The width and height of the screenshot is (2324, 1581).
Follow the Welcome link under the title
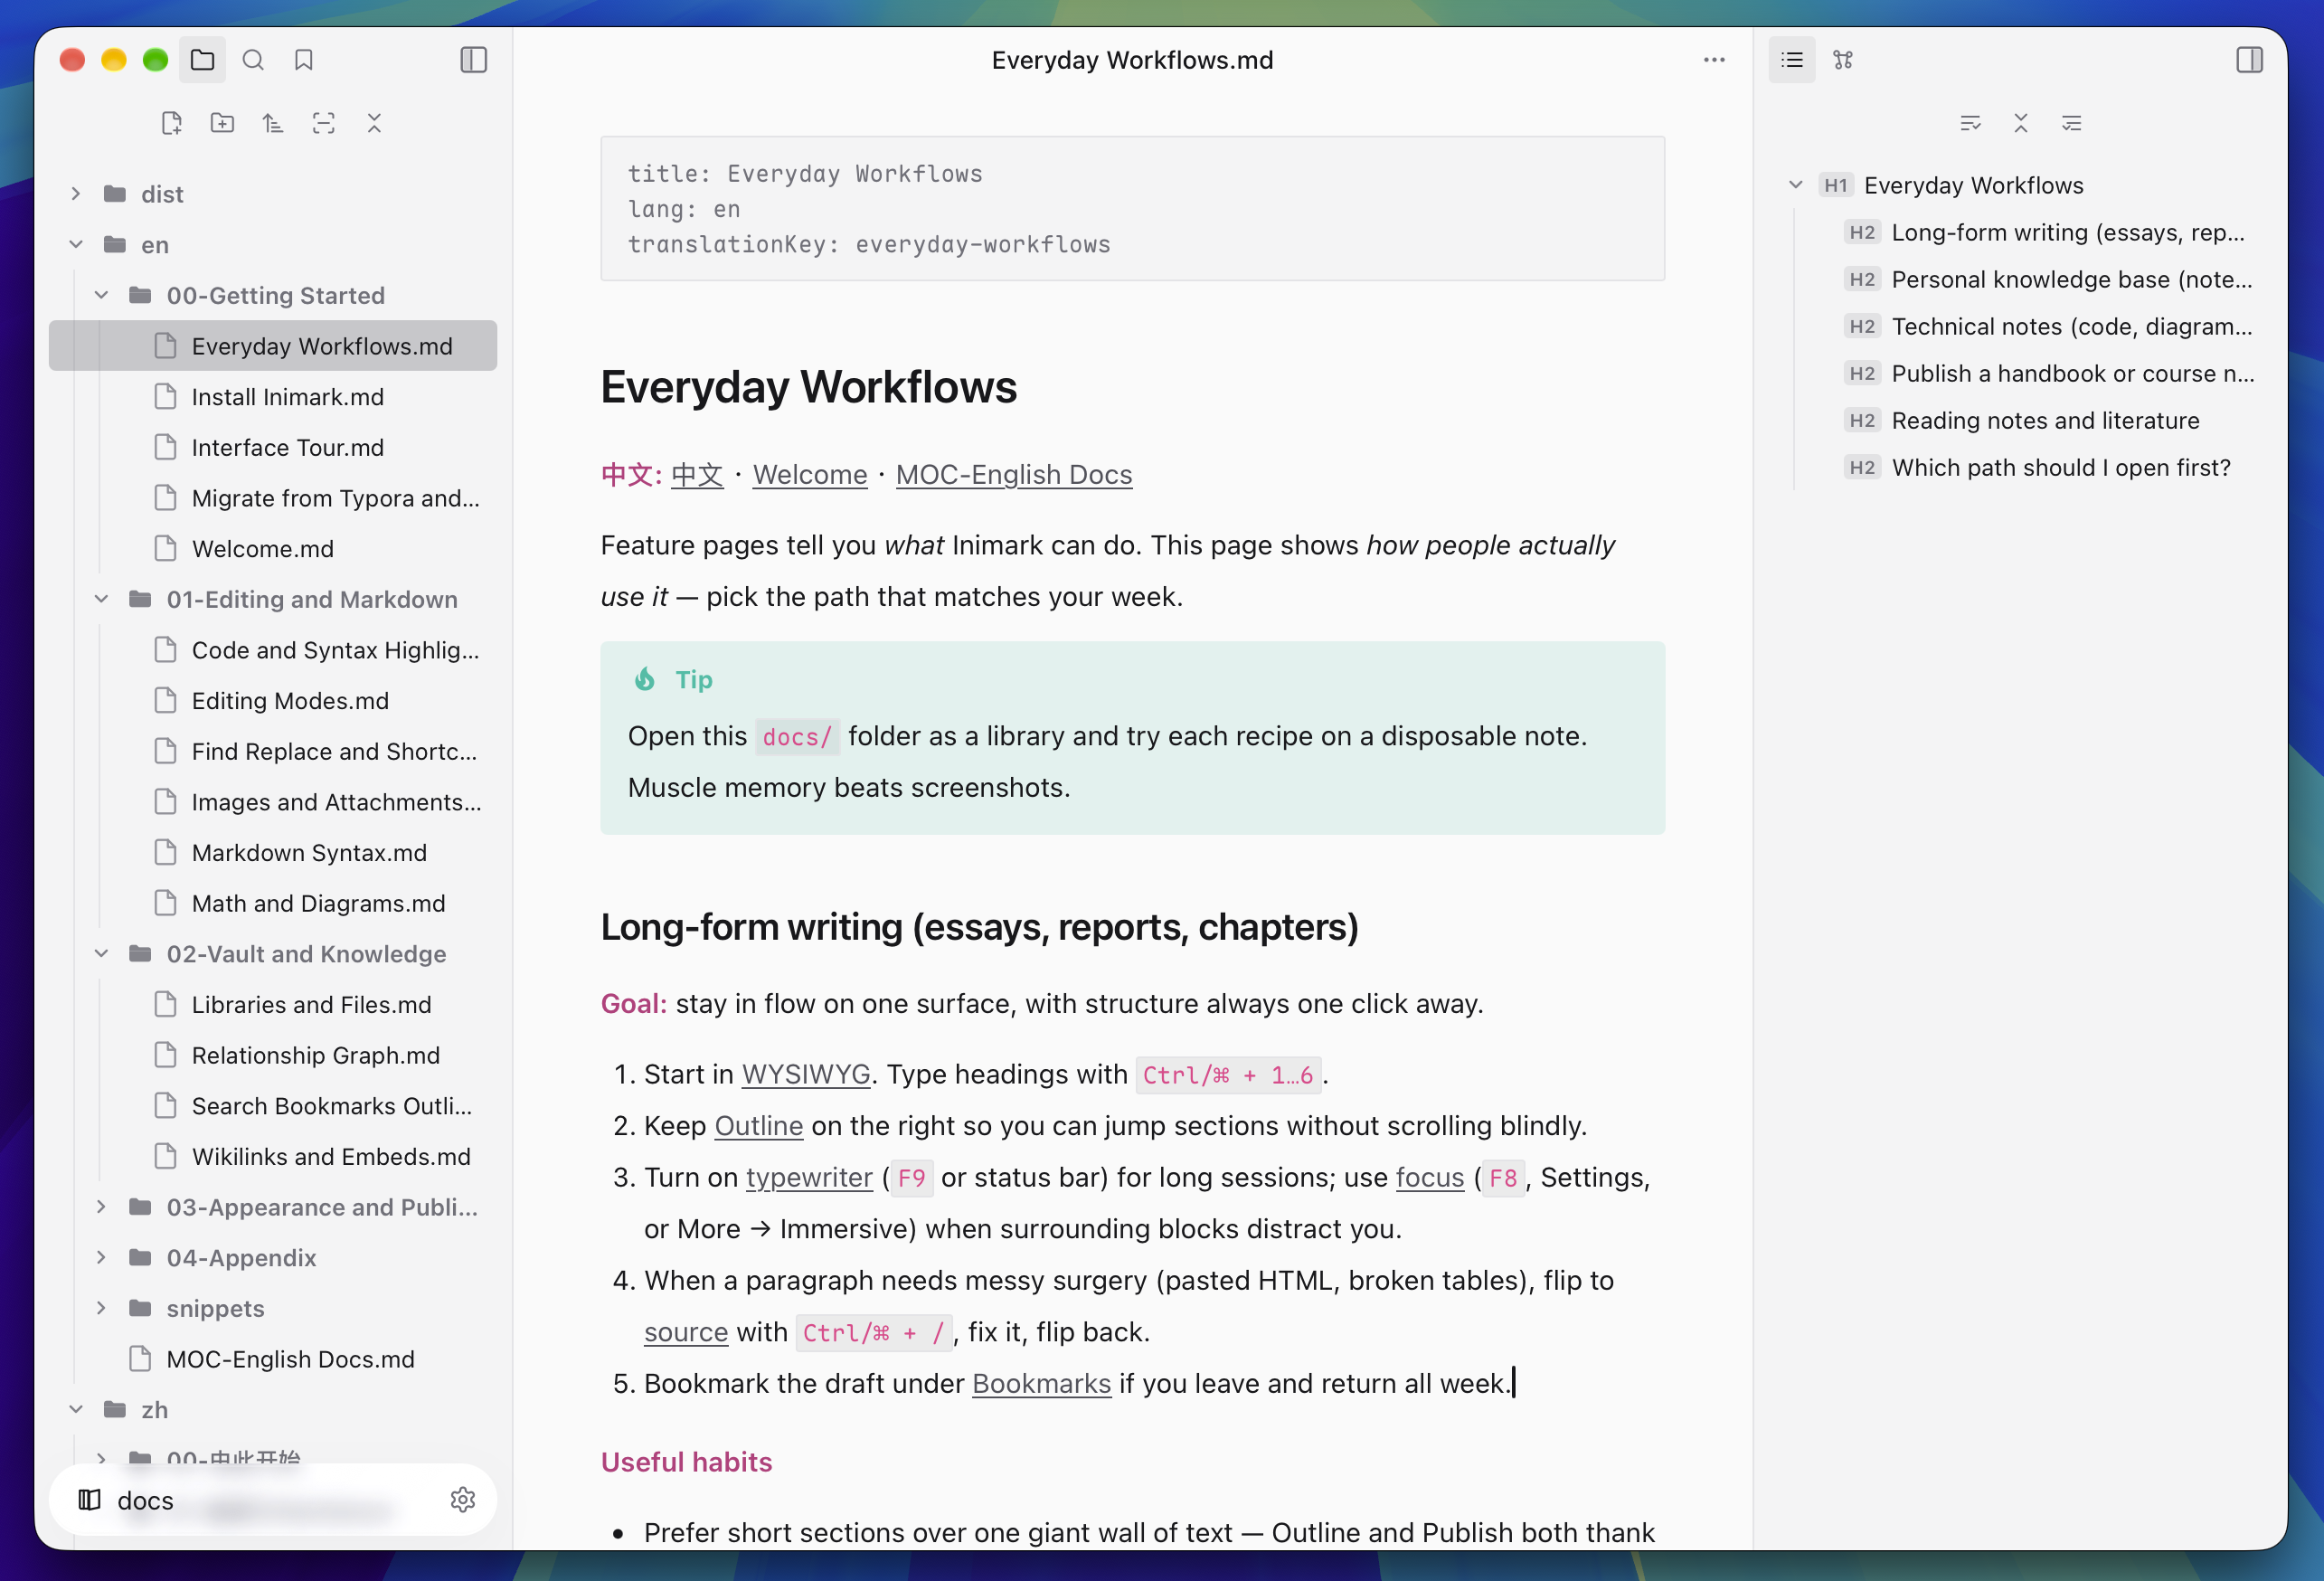click(810, 475)
